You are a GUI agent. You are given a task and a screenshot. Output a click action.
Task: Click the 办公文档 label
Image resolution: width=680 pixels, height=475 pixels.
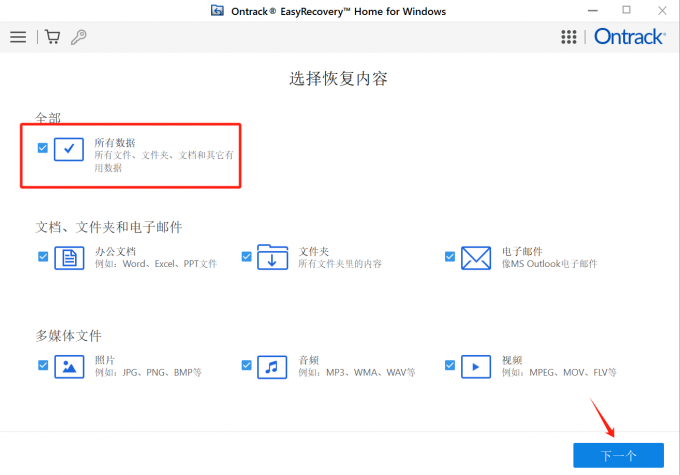tap(115, 252)
